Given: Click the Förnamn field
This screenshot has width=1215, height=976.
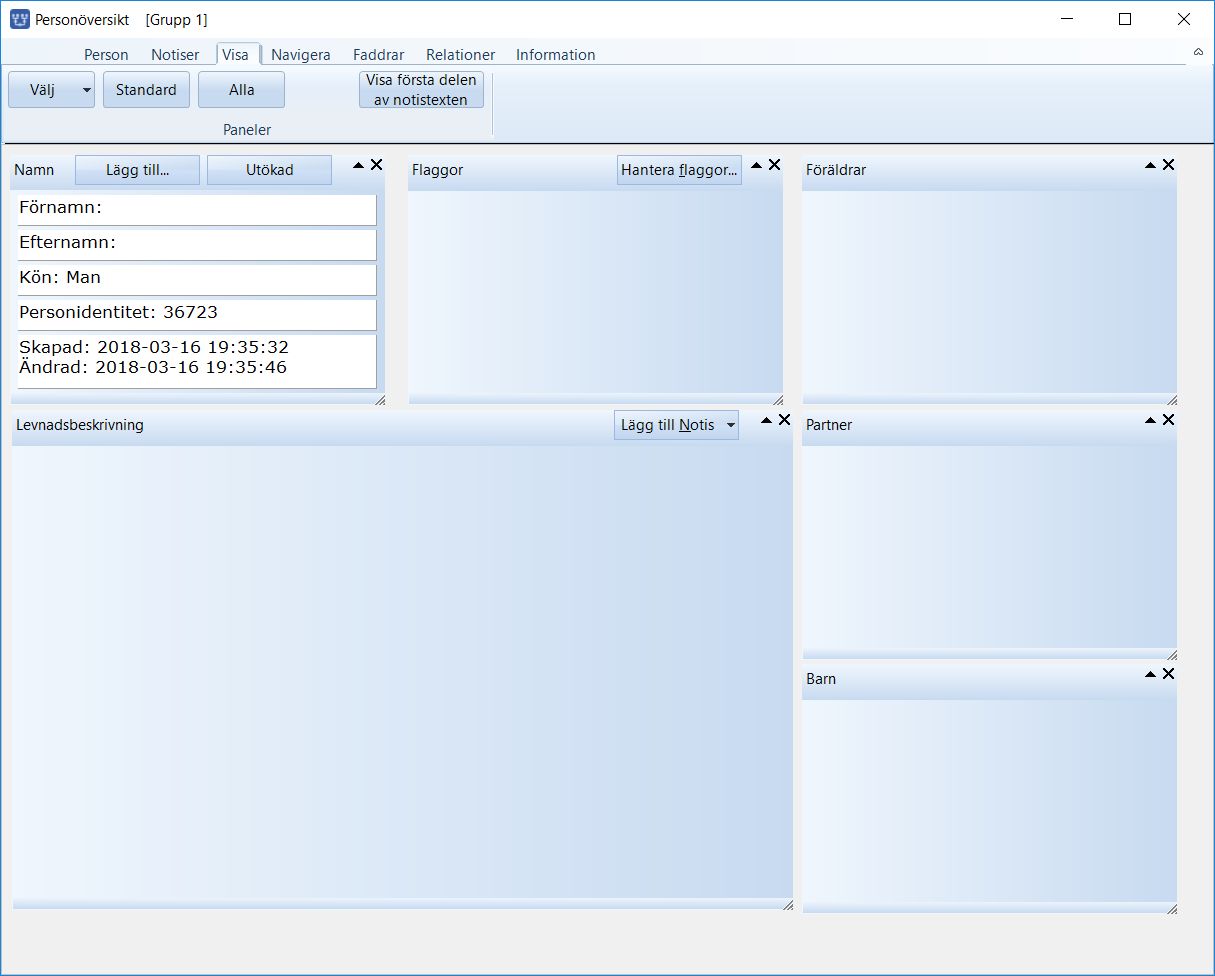Looking at the screenshot, I should (197, 209).
